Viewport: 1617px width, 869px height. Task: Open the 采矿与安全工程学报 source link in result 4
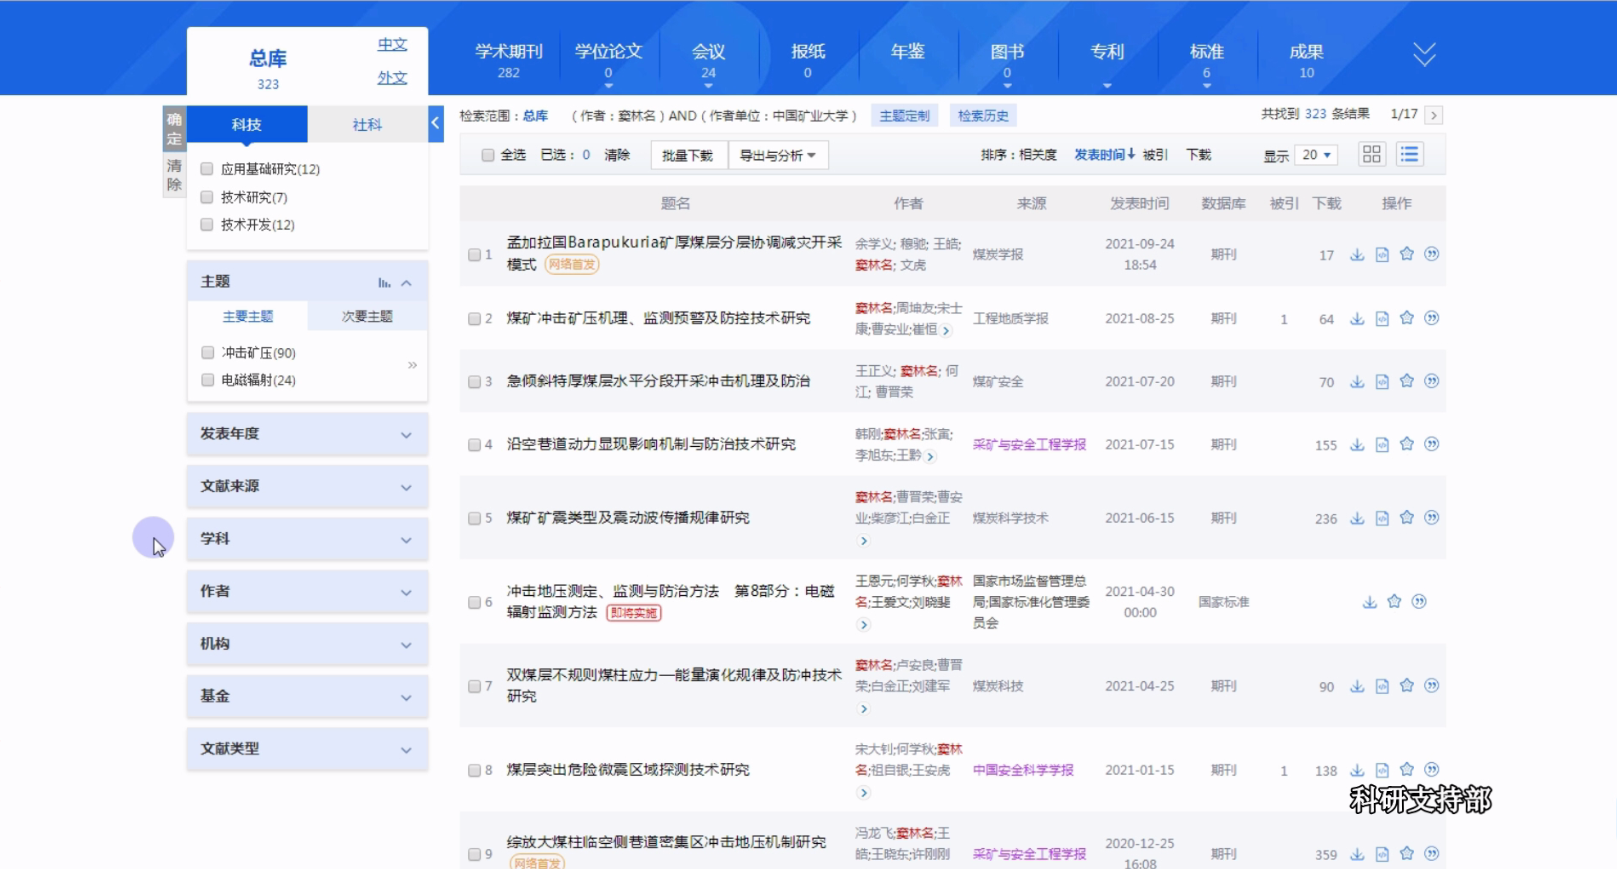click(x=1029, y=445)
